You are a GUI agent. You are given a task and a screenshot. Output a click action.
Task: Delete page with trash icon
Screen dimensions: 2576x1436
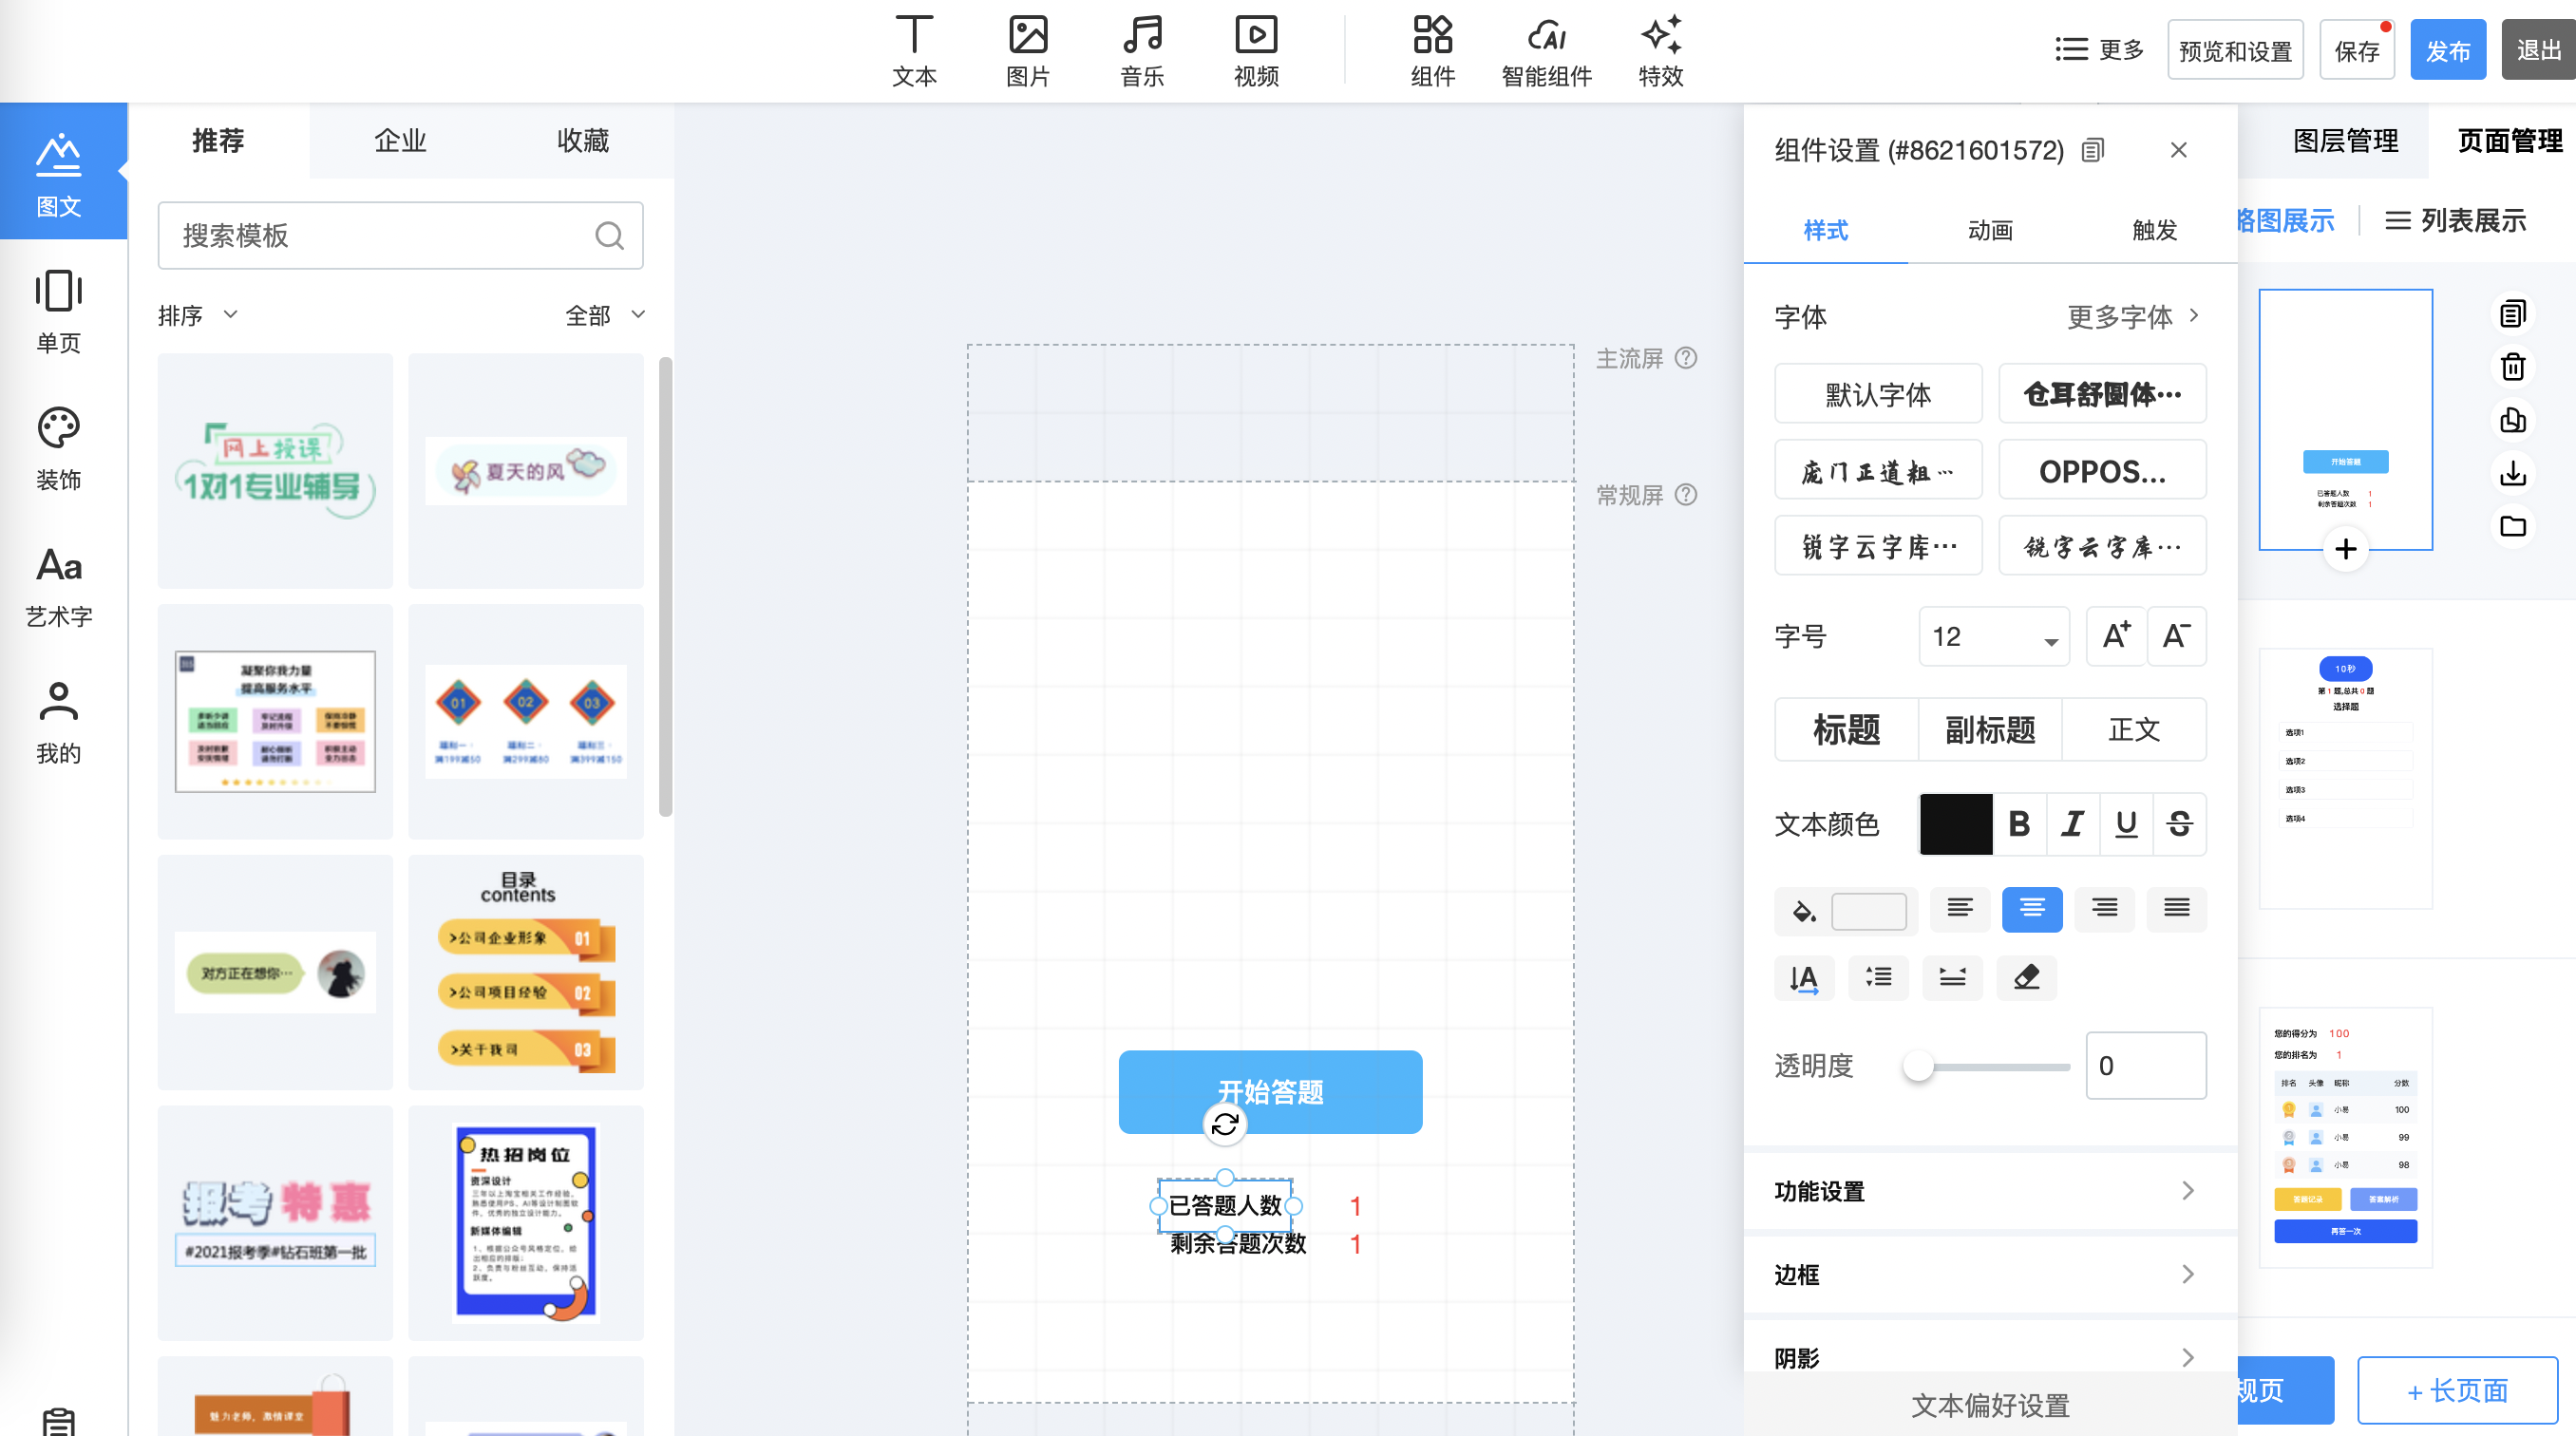[x=2512, y=367]
